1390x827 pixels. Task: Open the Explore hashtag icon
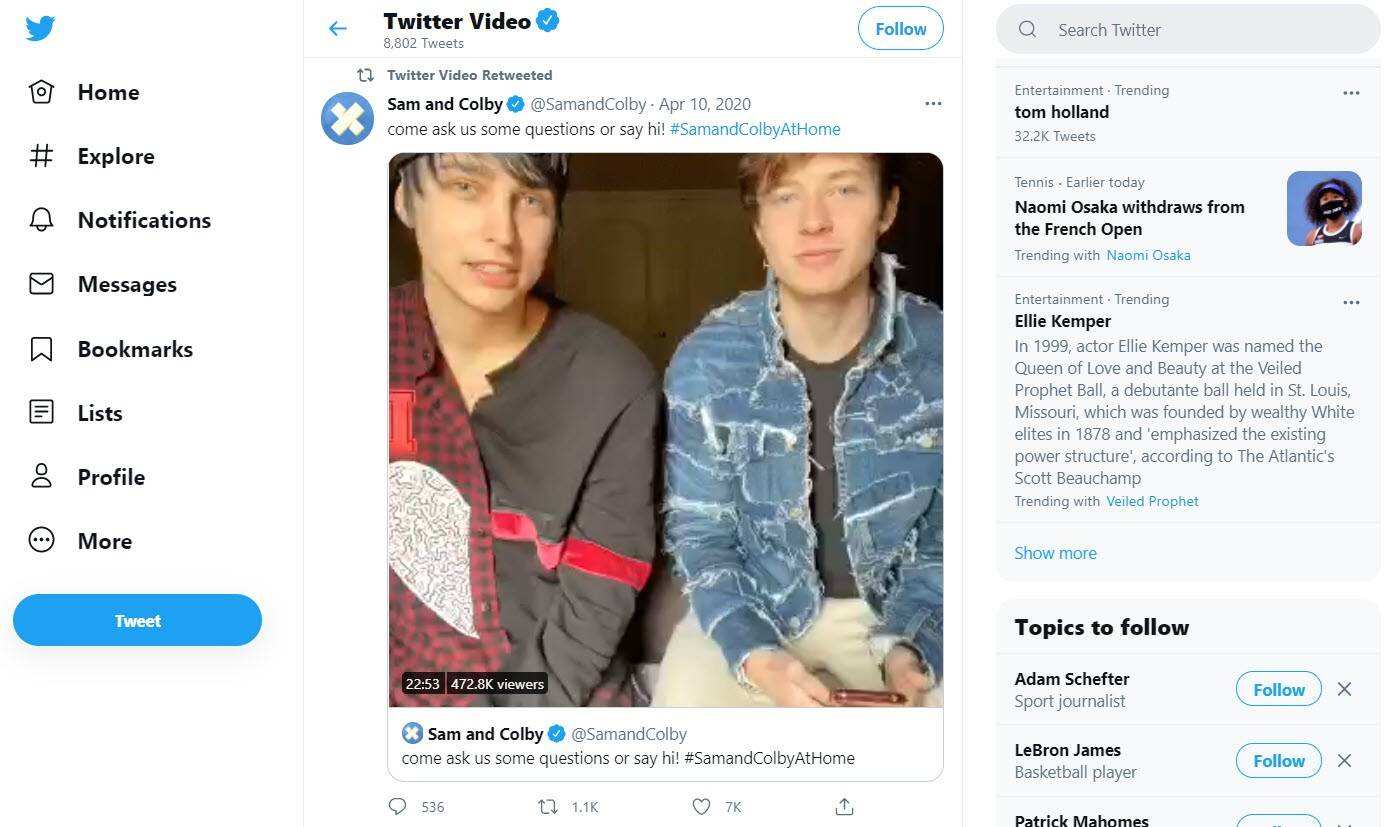click(x=41, y=156)
